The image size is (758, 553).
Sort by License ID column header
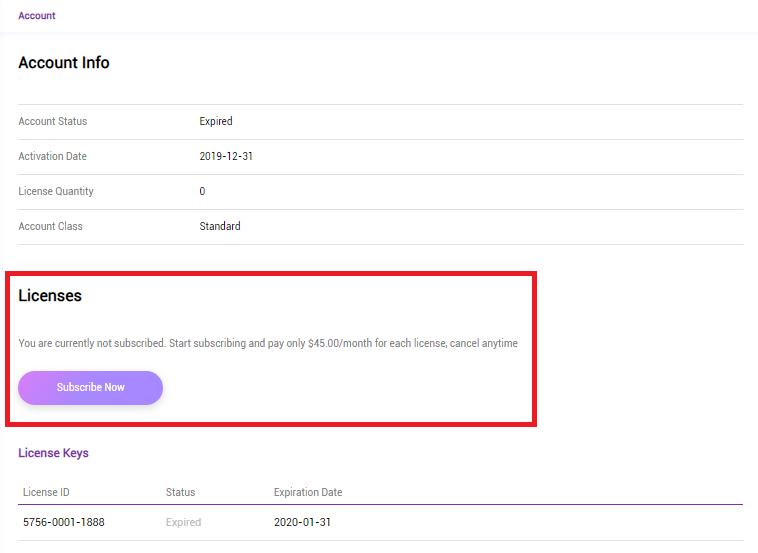46,493
